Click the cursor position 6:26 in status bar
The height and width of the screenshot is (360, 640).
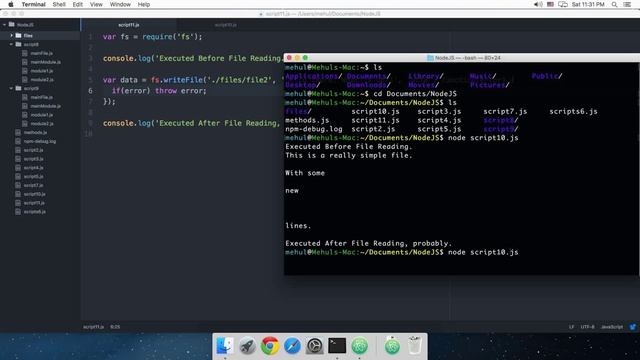pos(115,327)
